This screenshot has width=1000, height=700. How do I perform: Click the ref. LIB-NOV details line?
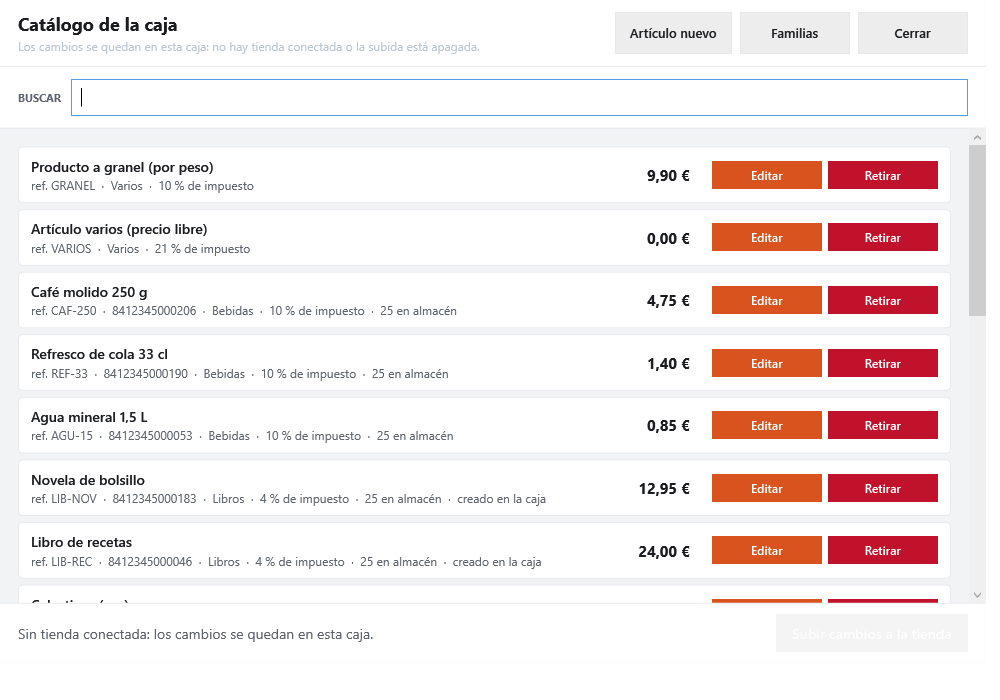click(x=288, y=499)
